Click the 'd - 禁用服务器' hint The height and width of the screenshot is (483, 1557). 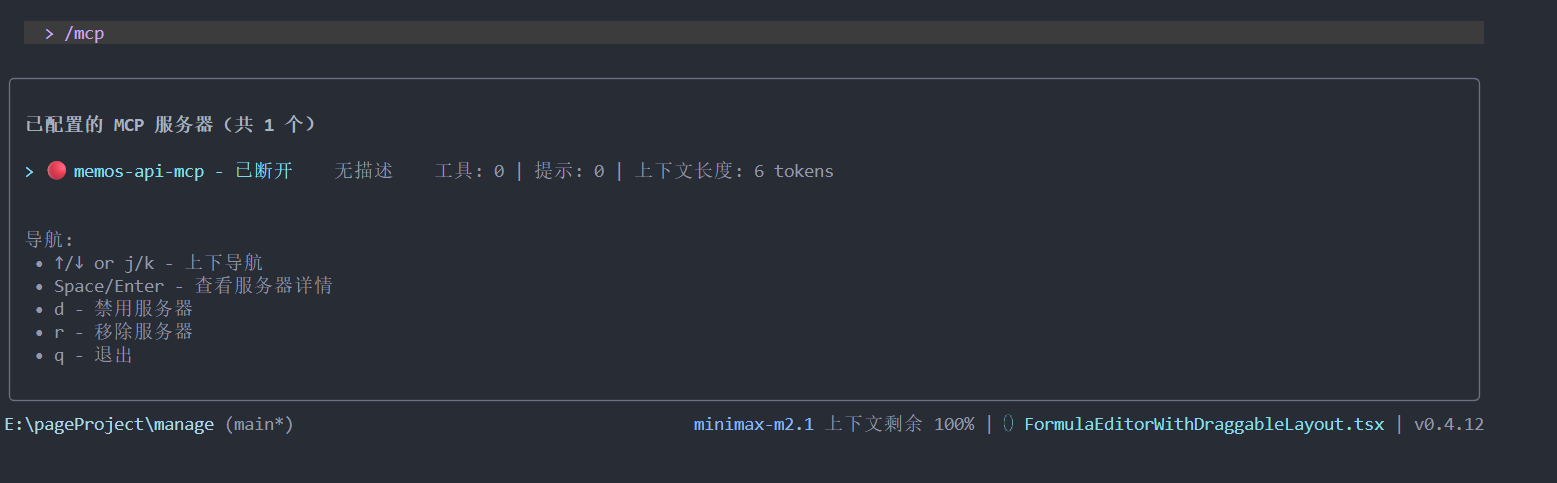[123, 309]
